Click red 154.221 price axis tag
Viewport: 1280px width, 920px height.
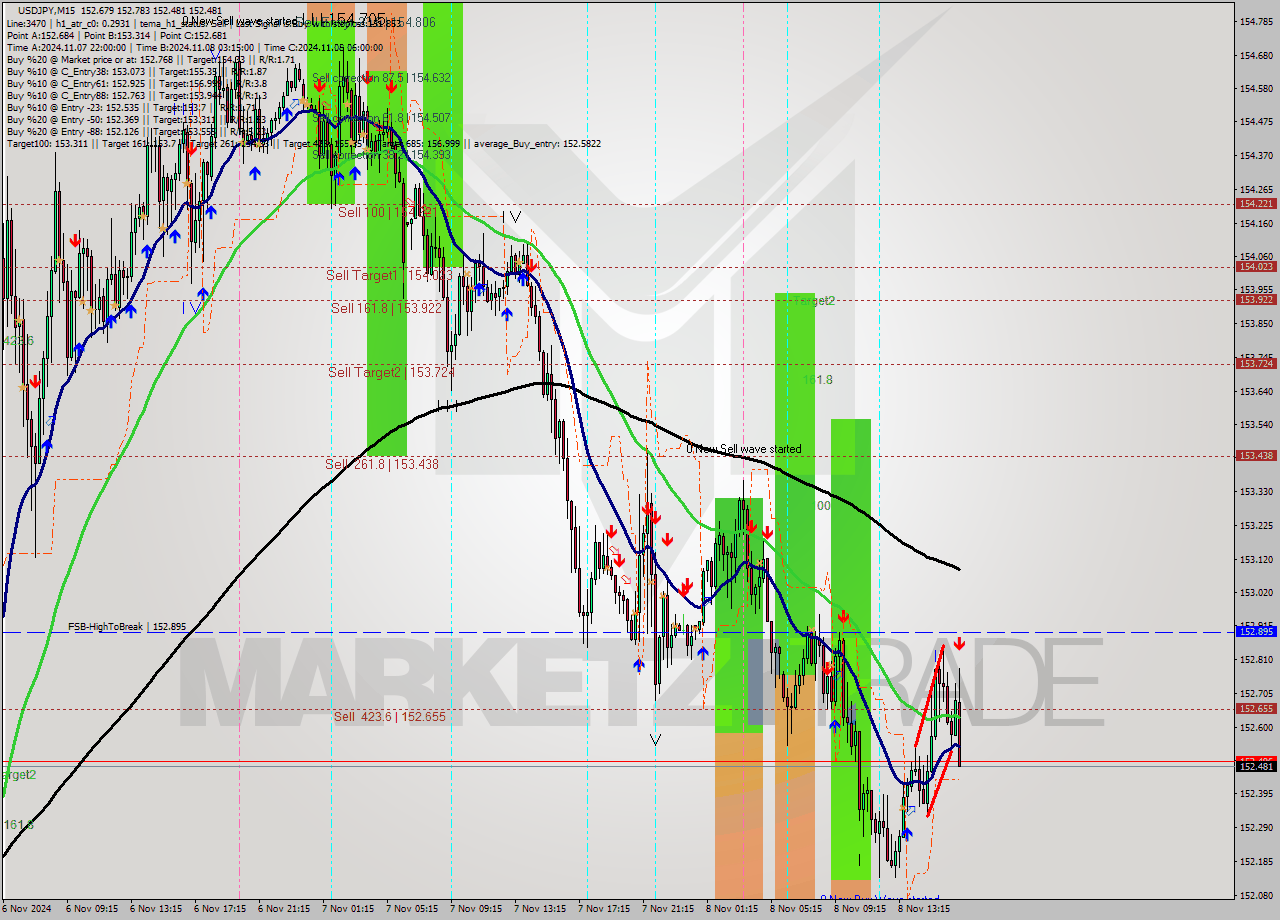pos(1256,203)
